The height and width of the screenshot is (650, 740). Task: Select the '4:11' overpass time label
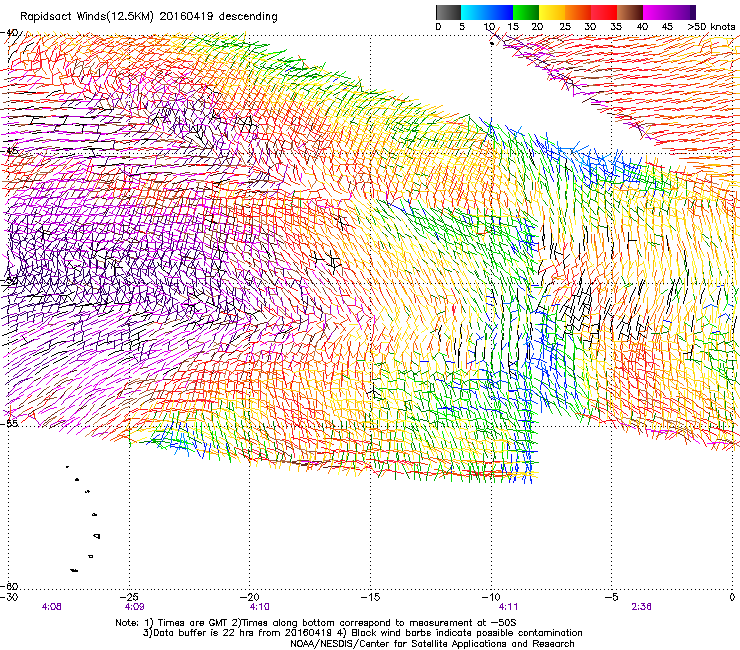pos(508,607)
